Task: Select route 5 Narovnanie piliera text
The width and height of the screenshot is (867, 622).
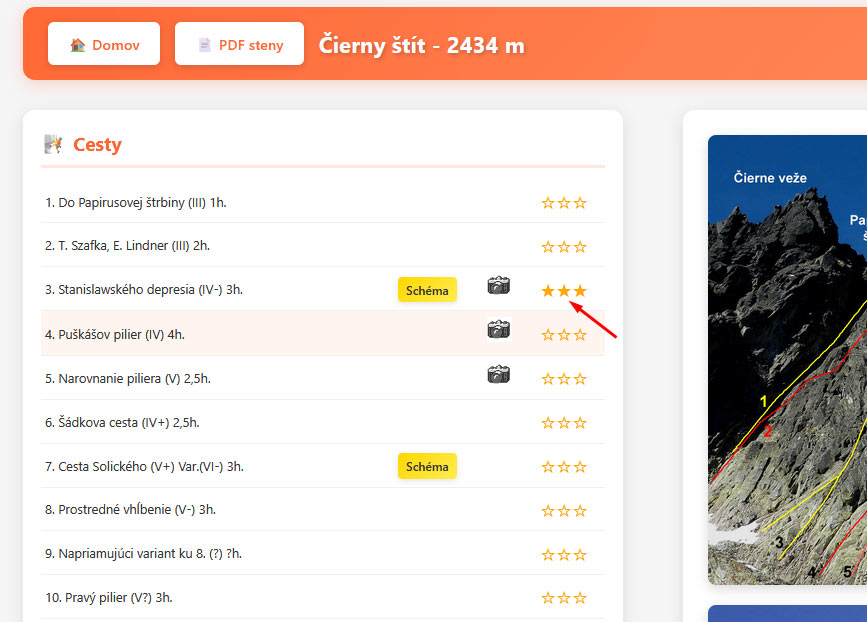Action: click(127, 378)
